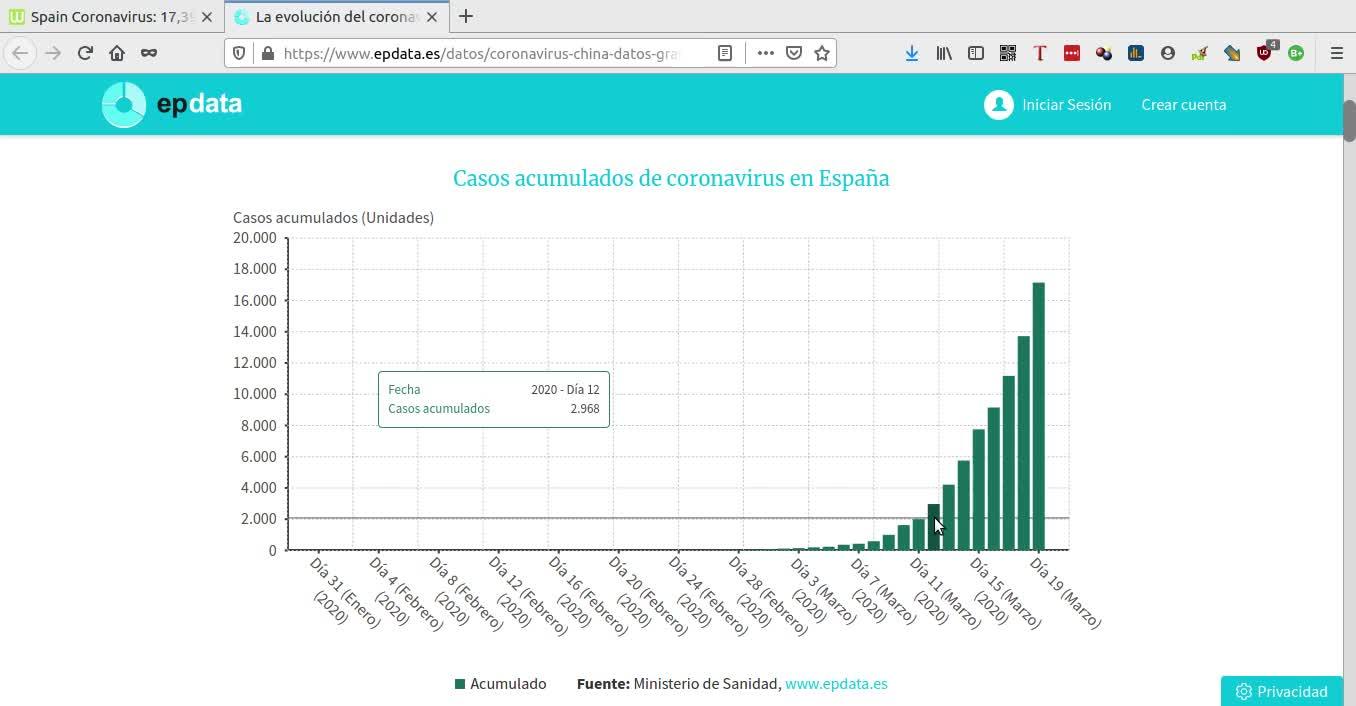Click the tooltip value '2.968'
Image resolution: width=1356 pixels, height=706 pixels.
coord(585,409)
